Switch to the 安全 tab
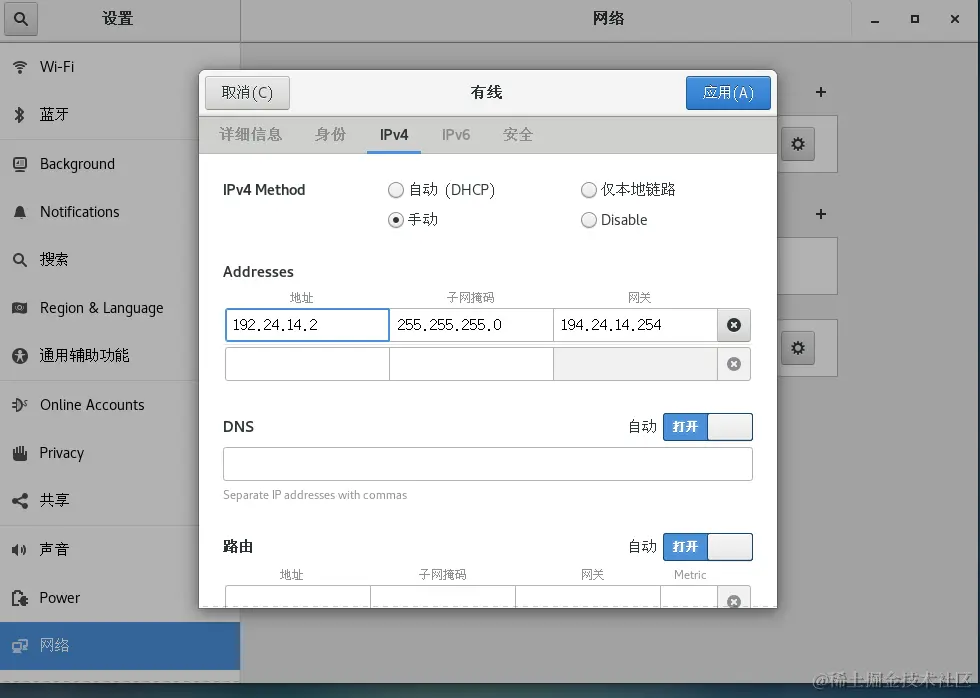The image size is (980, 698). click(518, 135)
